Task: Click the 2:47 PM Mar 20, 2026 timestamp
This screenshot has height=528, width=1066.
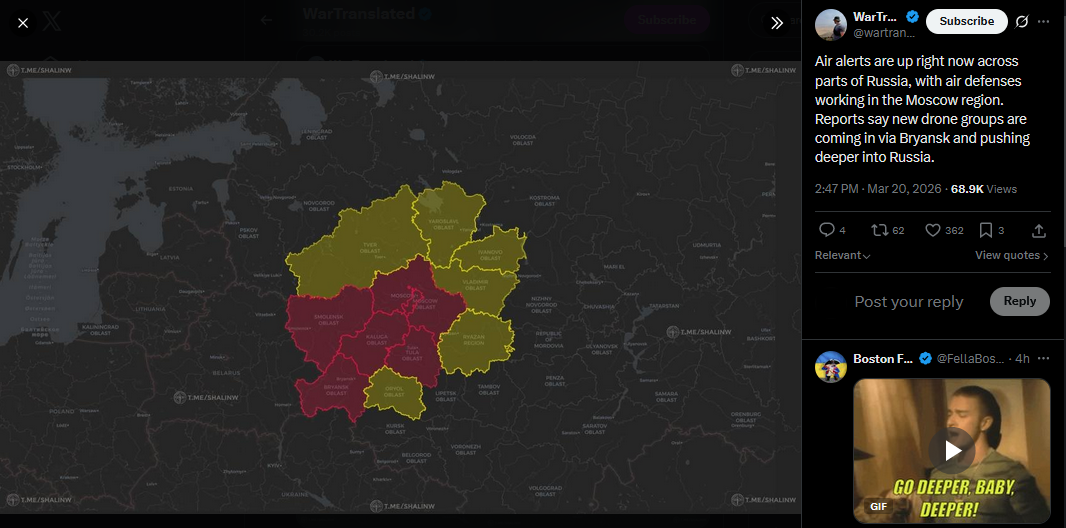Action: pos(878,189)
